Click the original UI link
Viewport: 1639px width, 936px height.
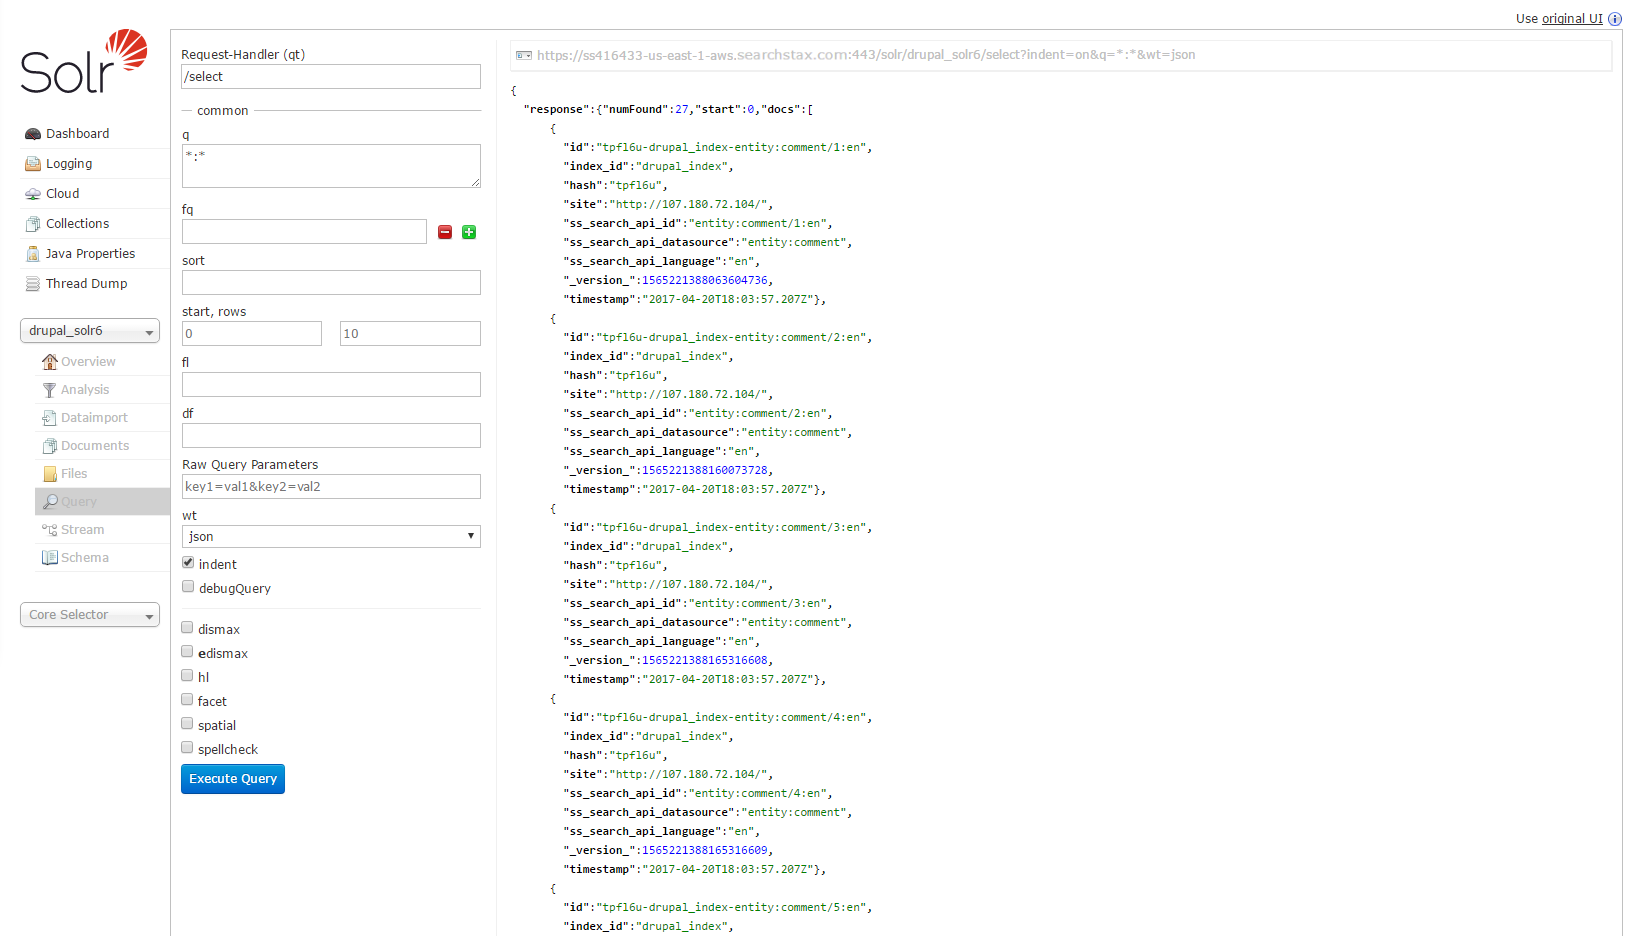(1572, 19)
